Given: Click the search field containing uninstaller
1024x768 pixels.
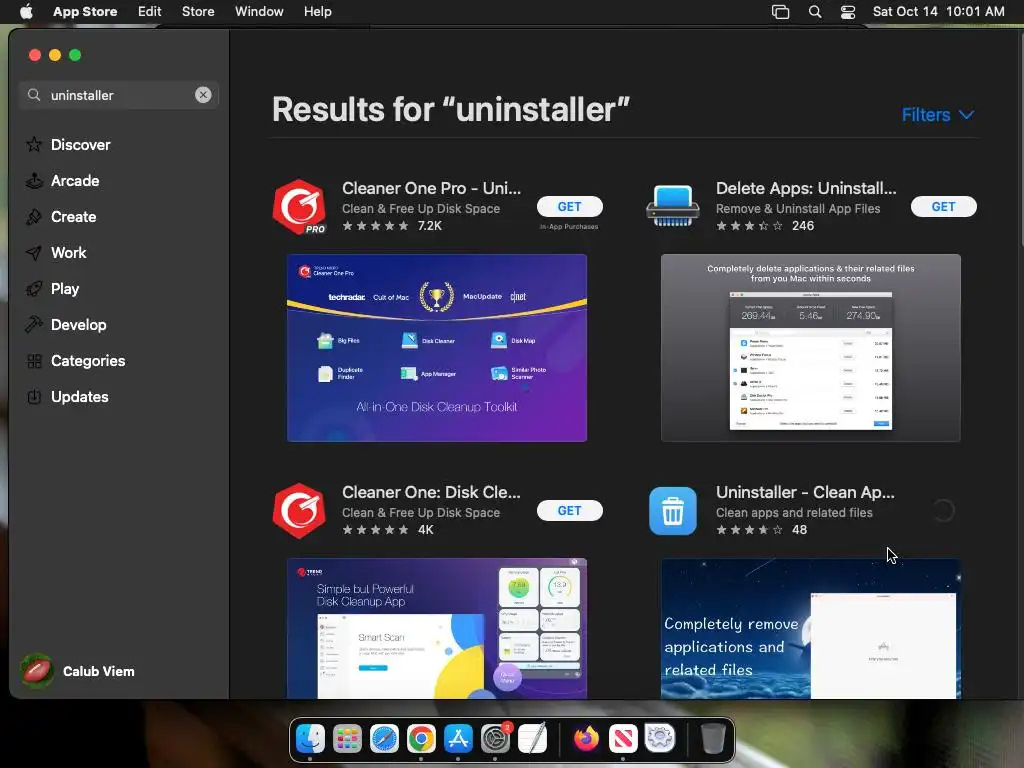Looking at the screenshot, I should [x=119, y=95].
